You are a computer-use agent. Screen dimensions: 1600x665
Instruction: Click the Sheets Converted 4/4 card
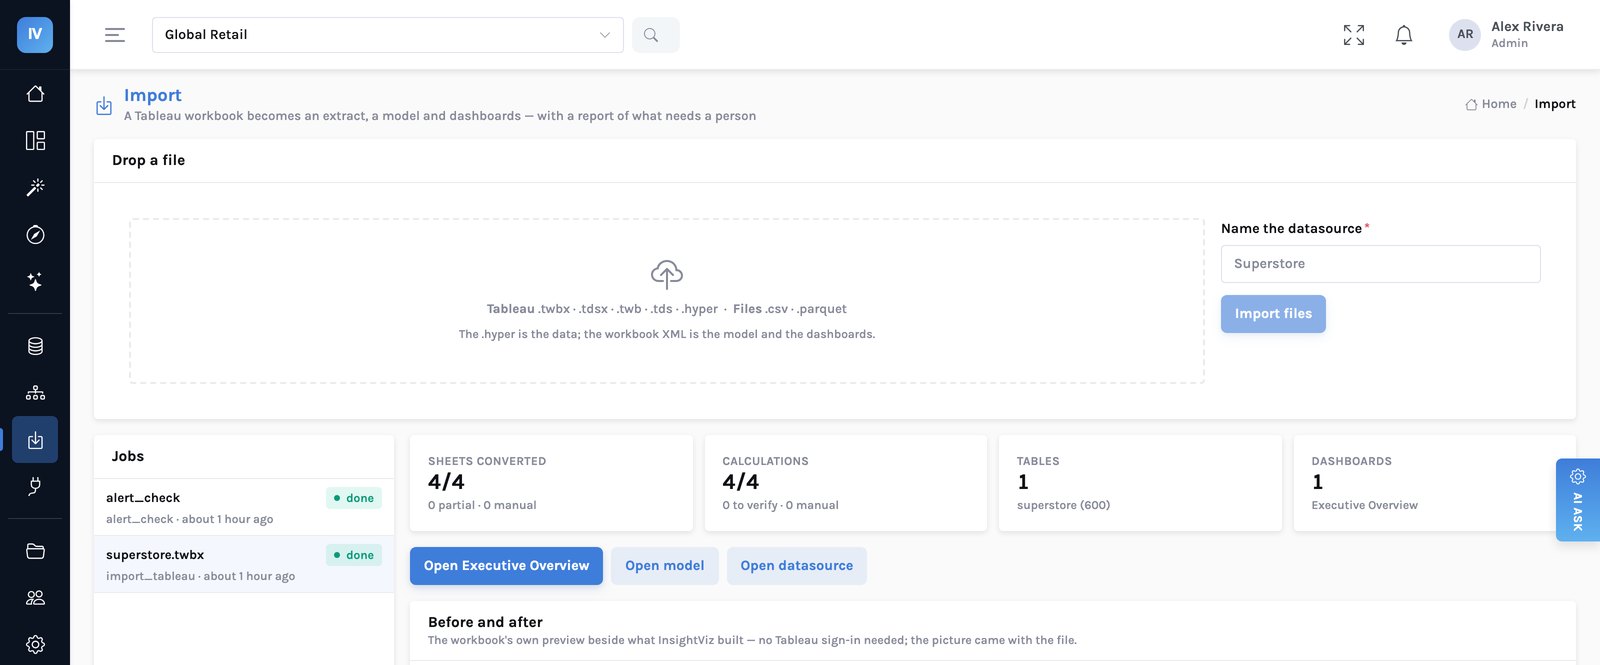551,483
